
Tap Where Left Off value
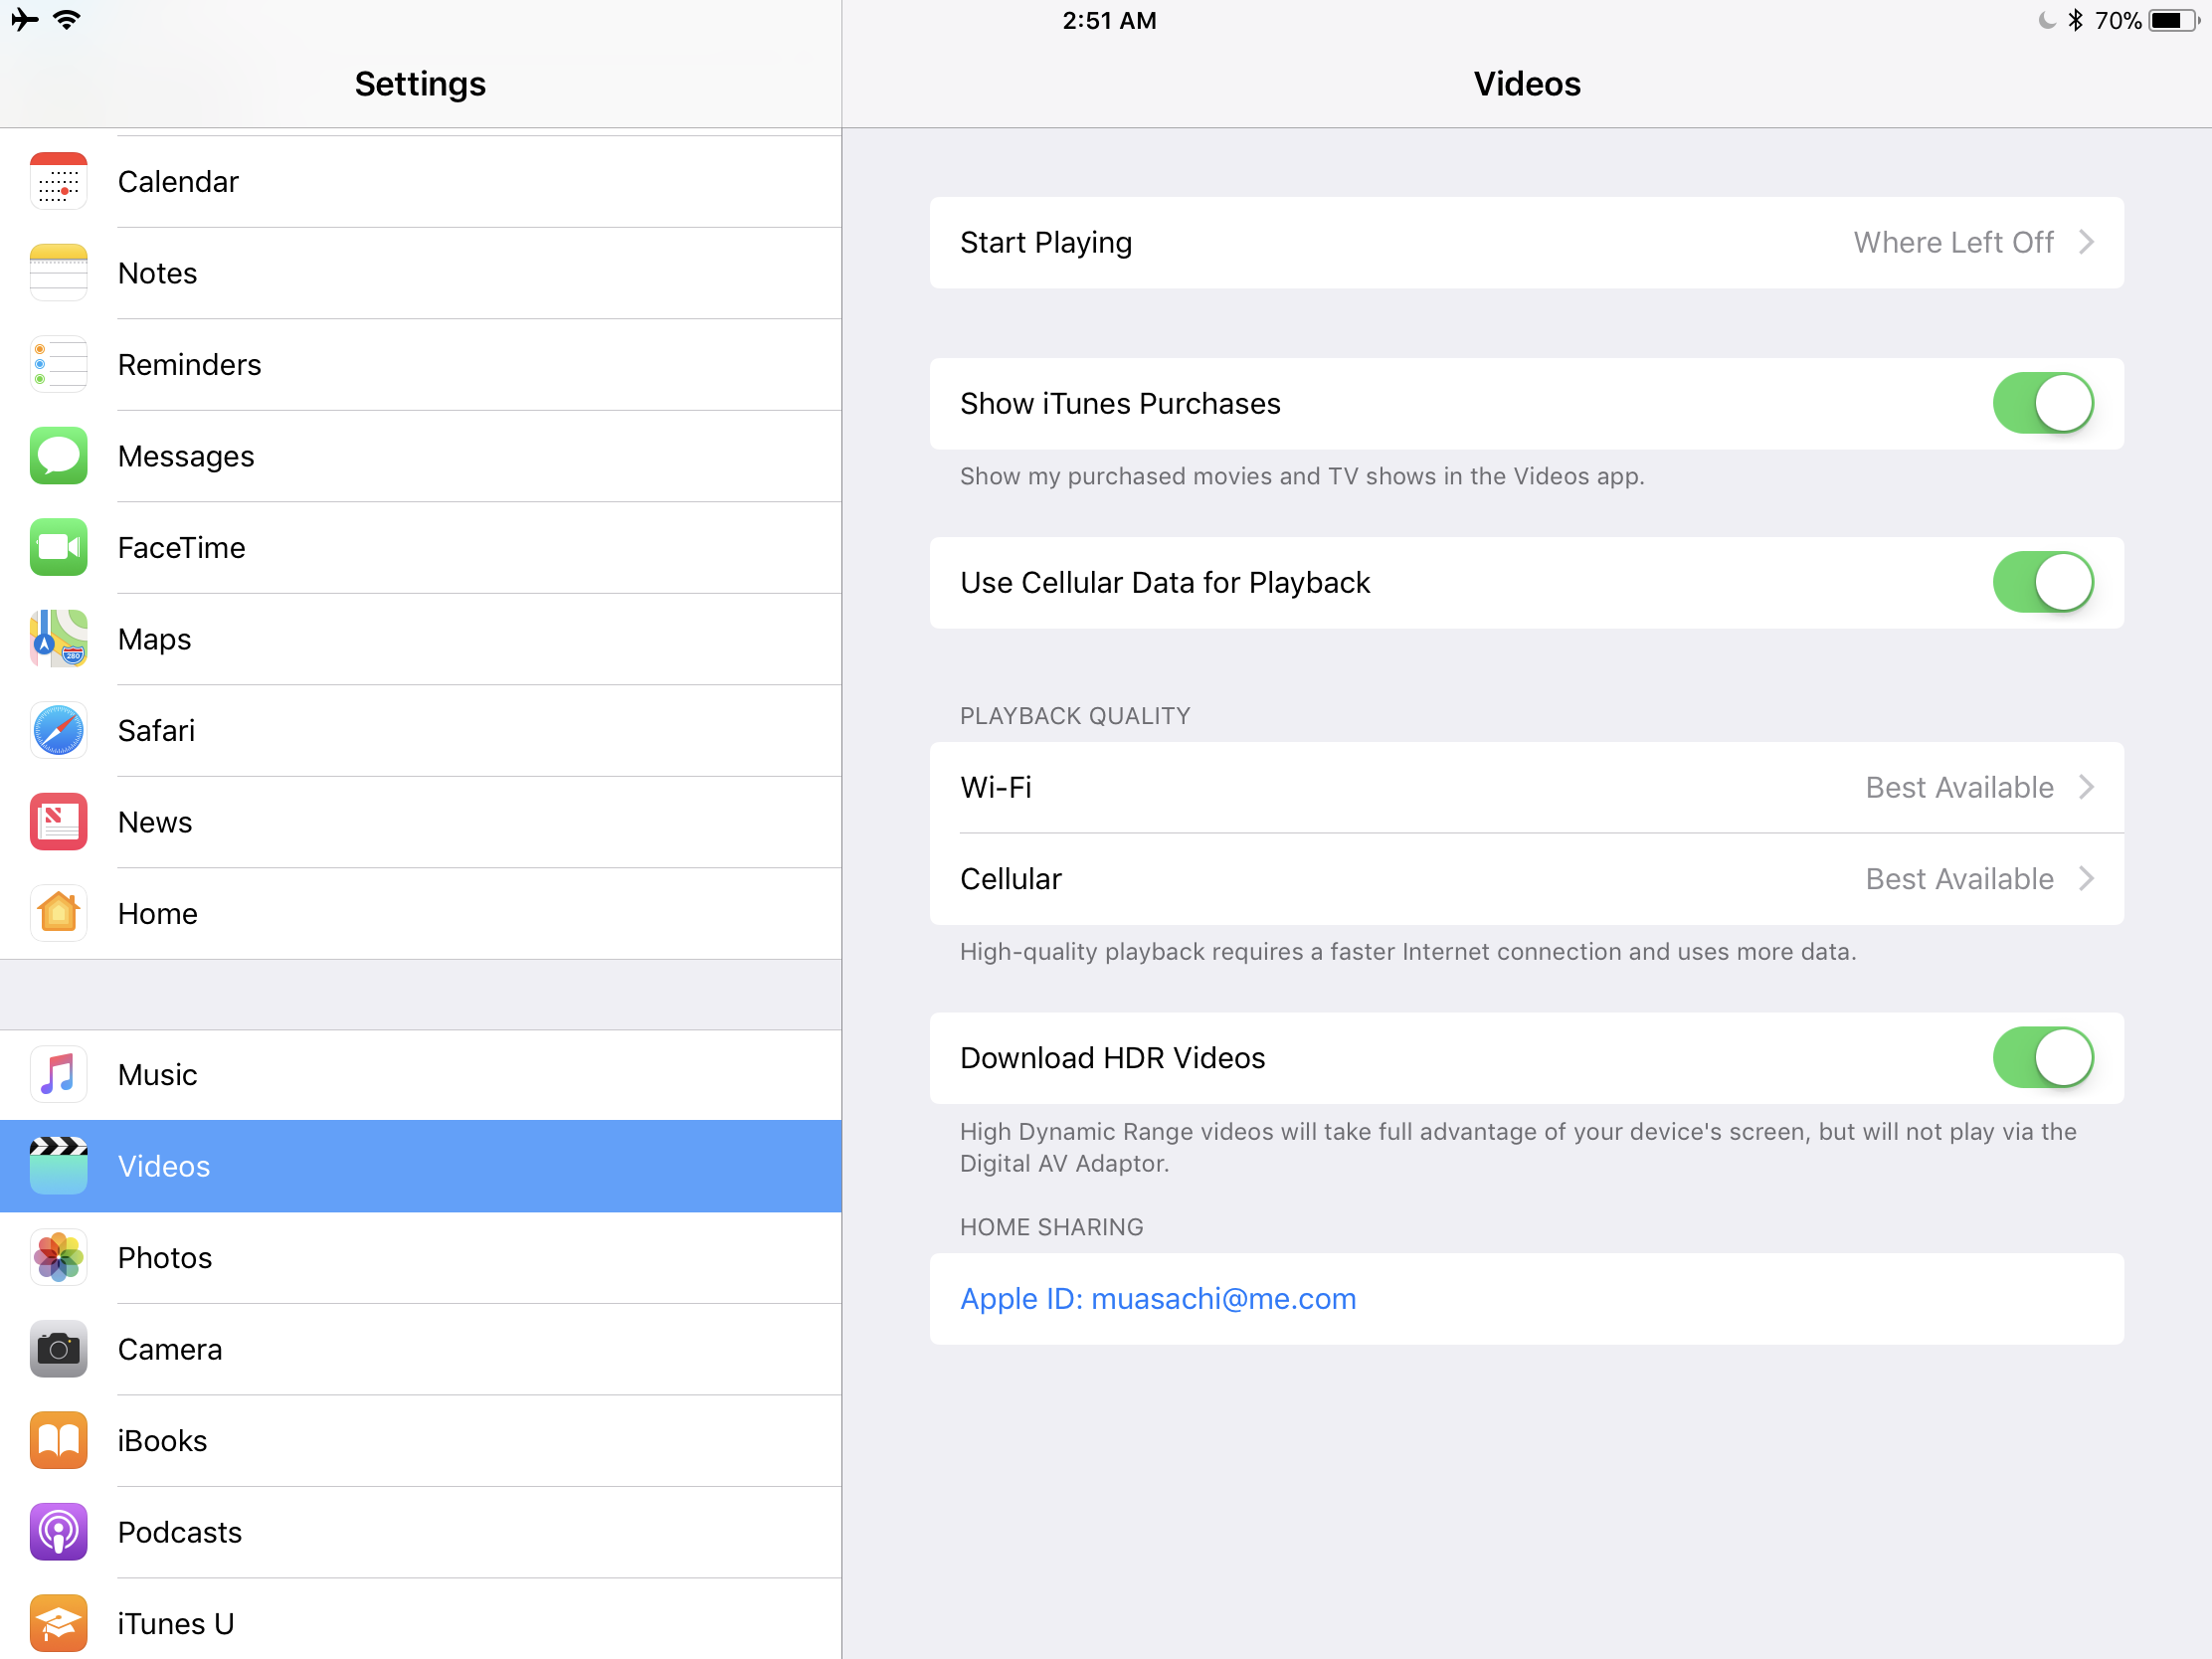click(1953, 242)
